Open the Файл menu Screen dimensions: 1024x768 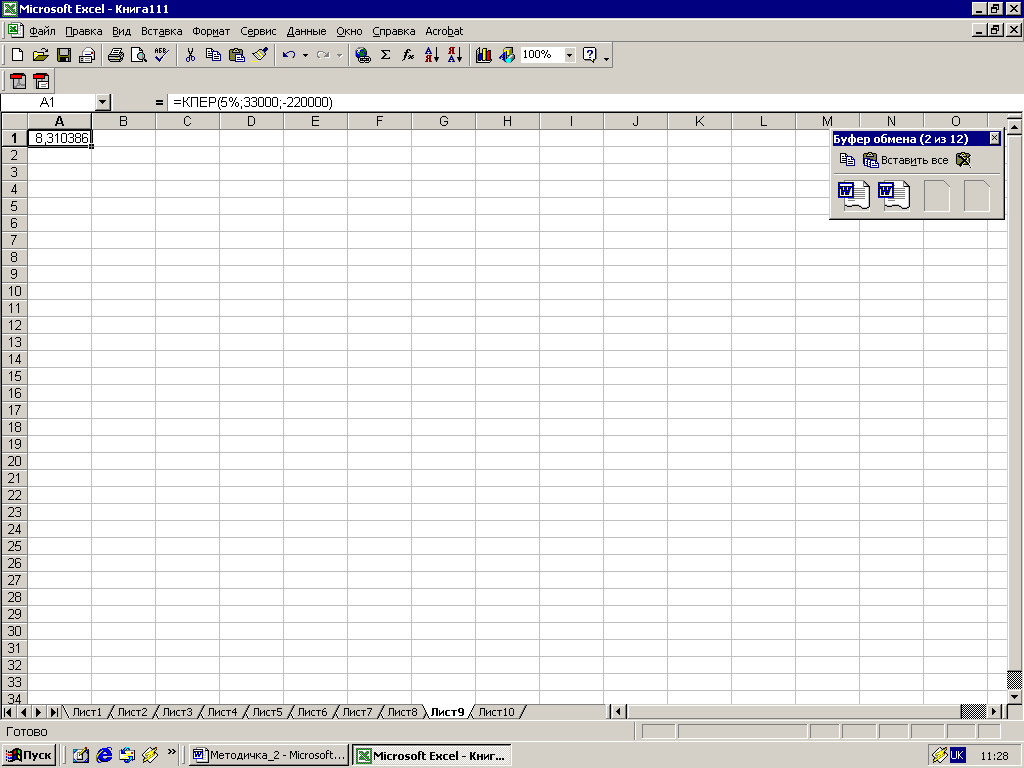42,31
